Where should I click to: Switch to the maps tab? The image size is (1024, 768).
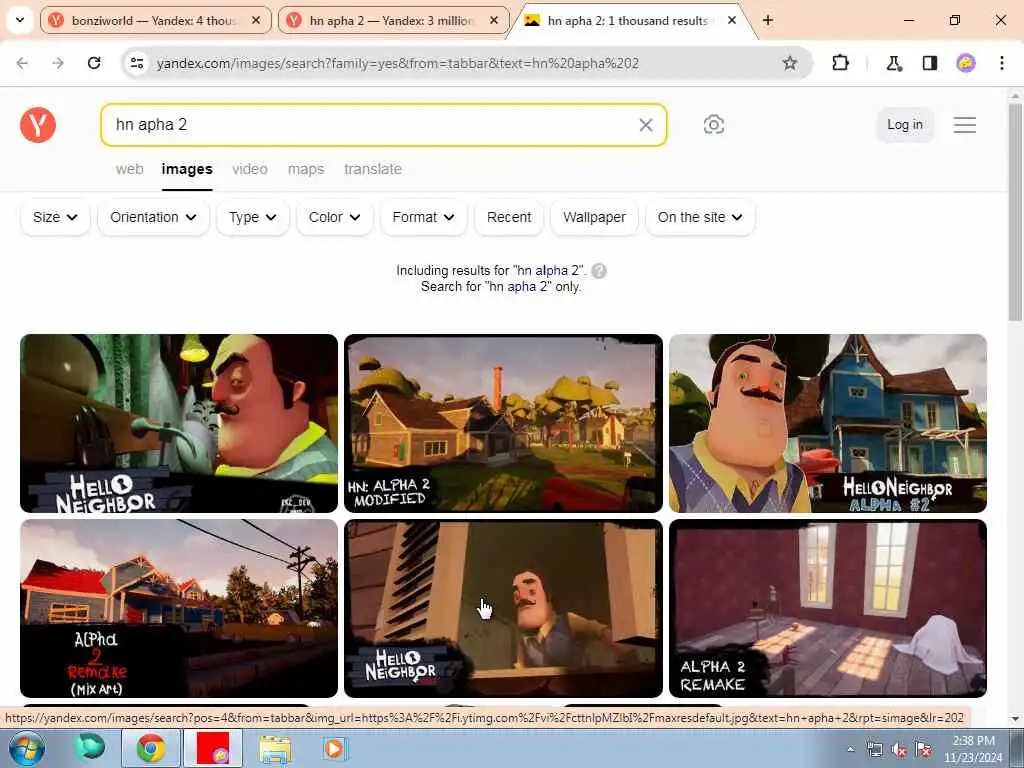(x=306, y=169)
